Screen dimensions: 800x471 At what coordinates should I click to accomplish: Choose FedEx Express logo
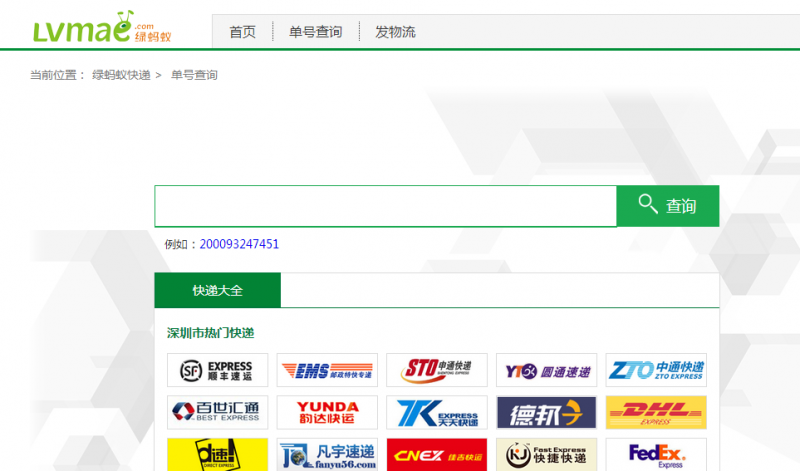(x=656, y=454)
